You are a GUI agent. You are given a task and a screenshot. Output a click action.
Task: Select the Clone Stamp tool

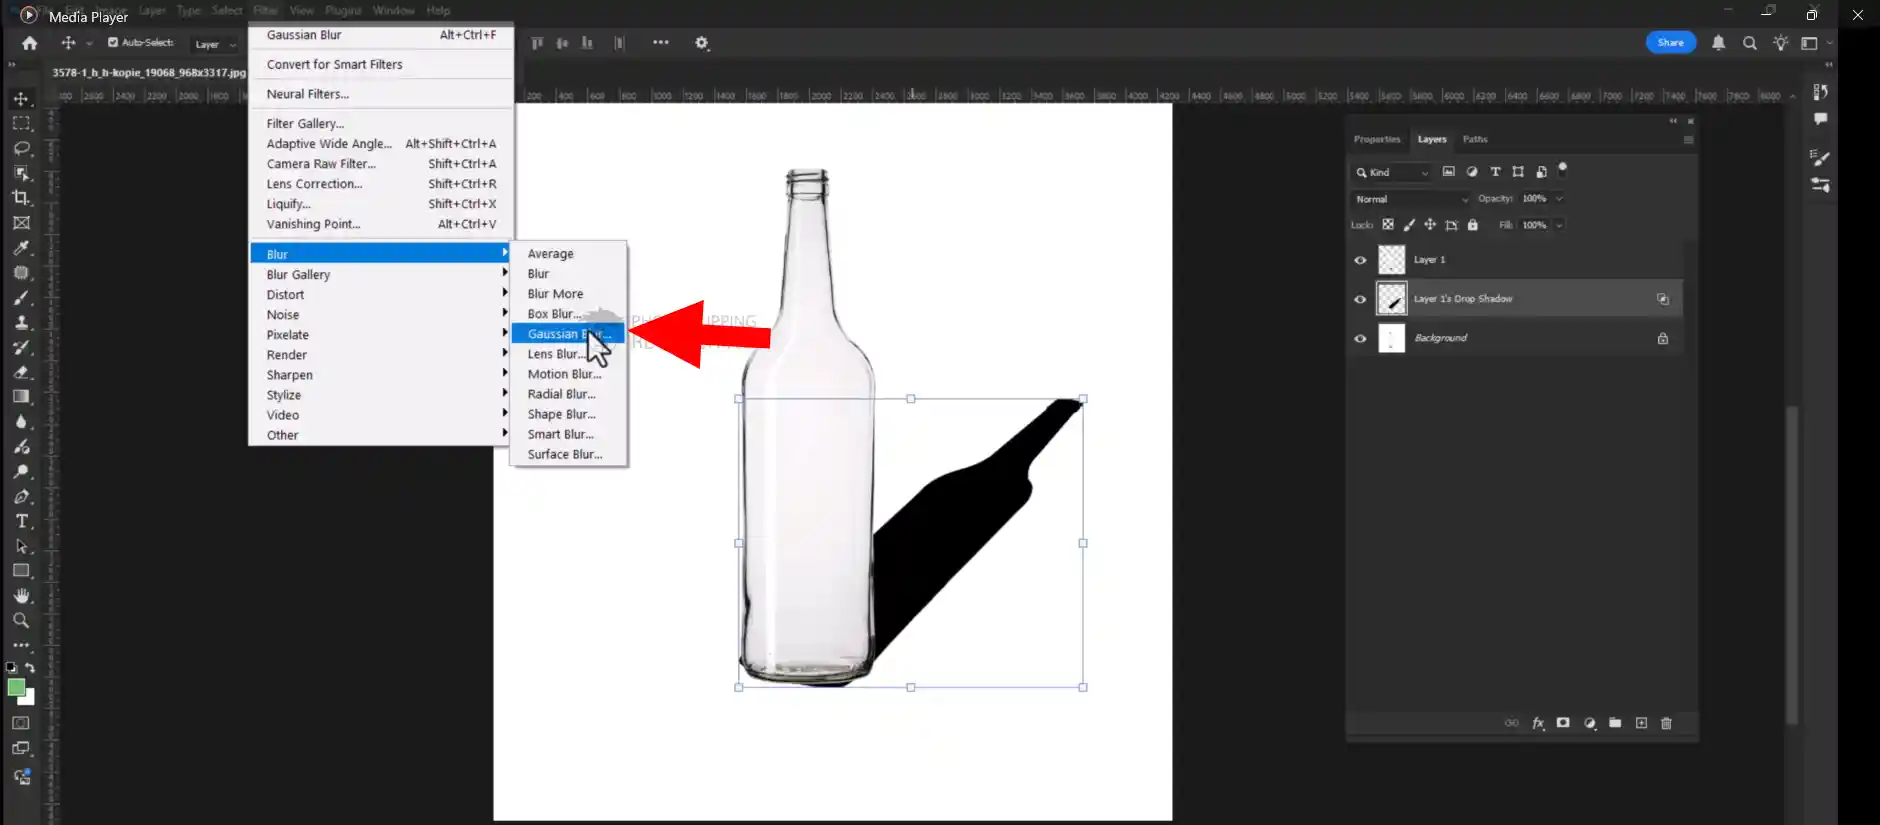(x=21, y=322)
